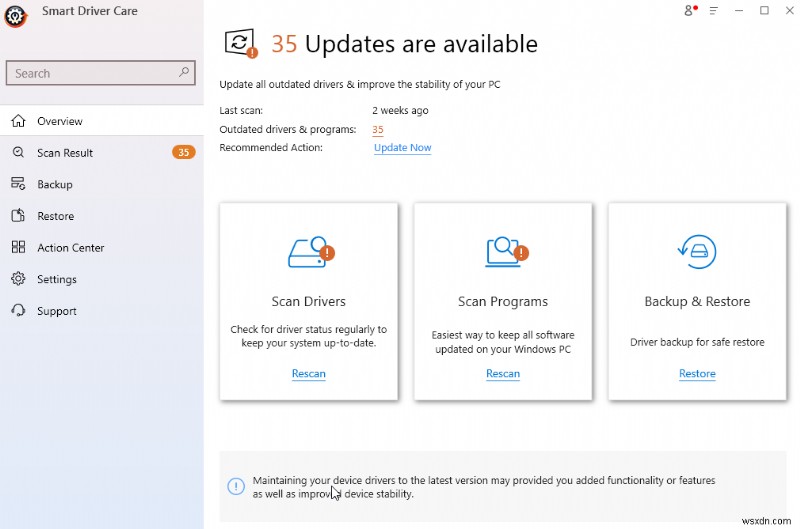
Task: Focus the Search input field
Action: [x=90, y=73]
